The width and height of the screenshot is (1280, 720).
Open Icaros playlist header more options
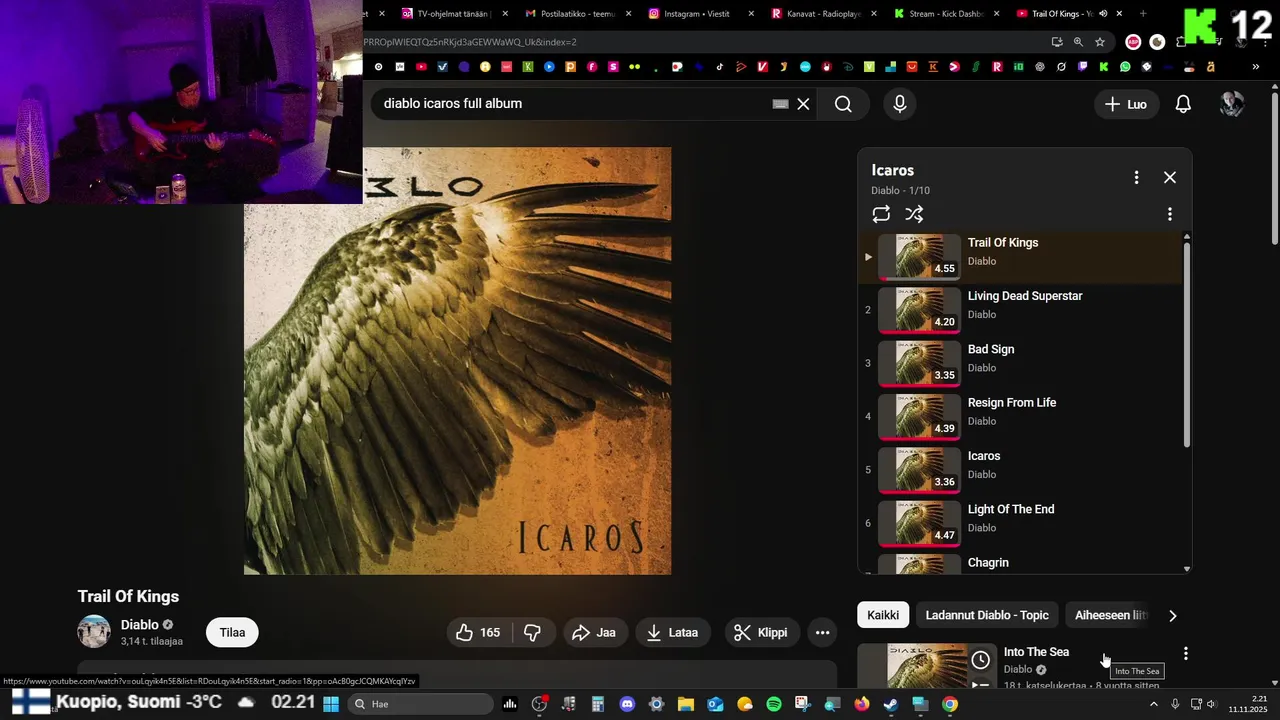tap(1136, 177)
